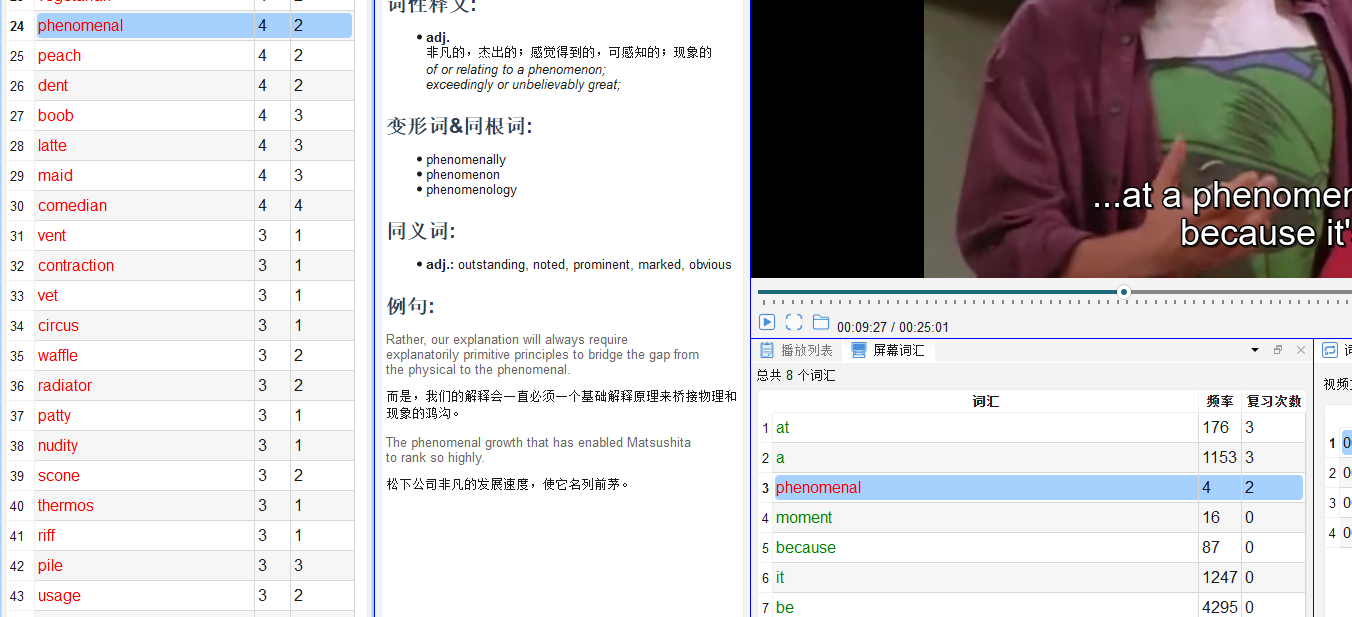The width and height of the screenshot is (1352, 617).
Task: Click the timestamp 00:09:27 / 00:25:01
Action: click(893, 327)
